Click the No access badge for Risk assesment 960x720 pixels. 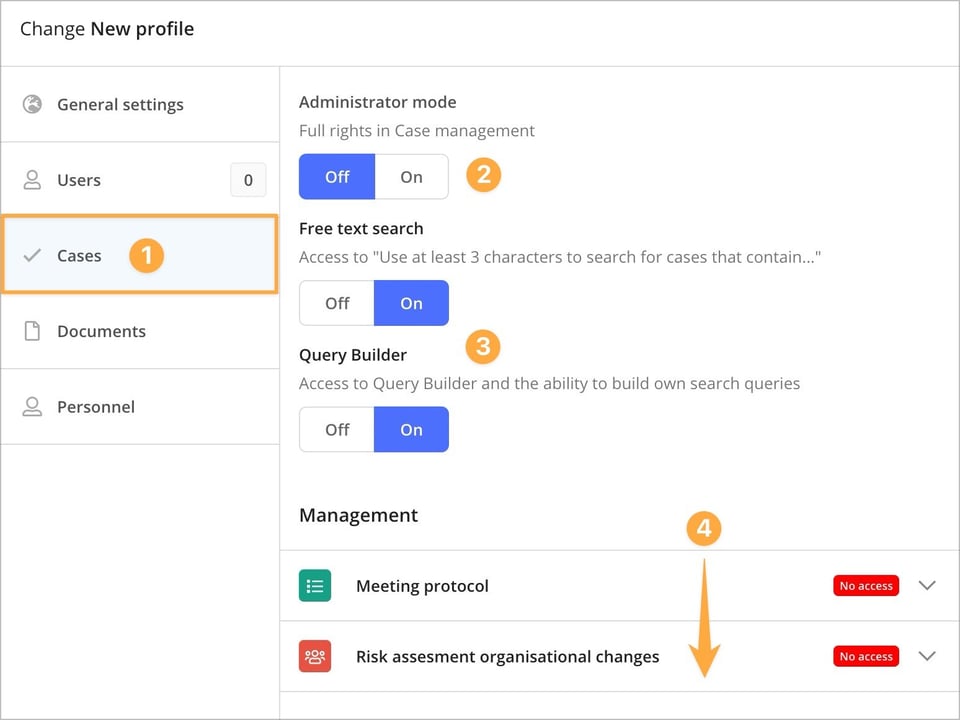(x=866, y=656)
